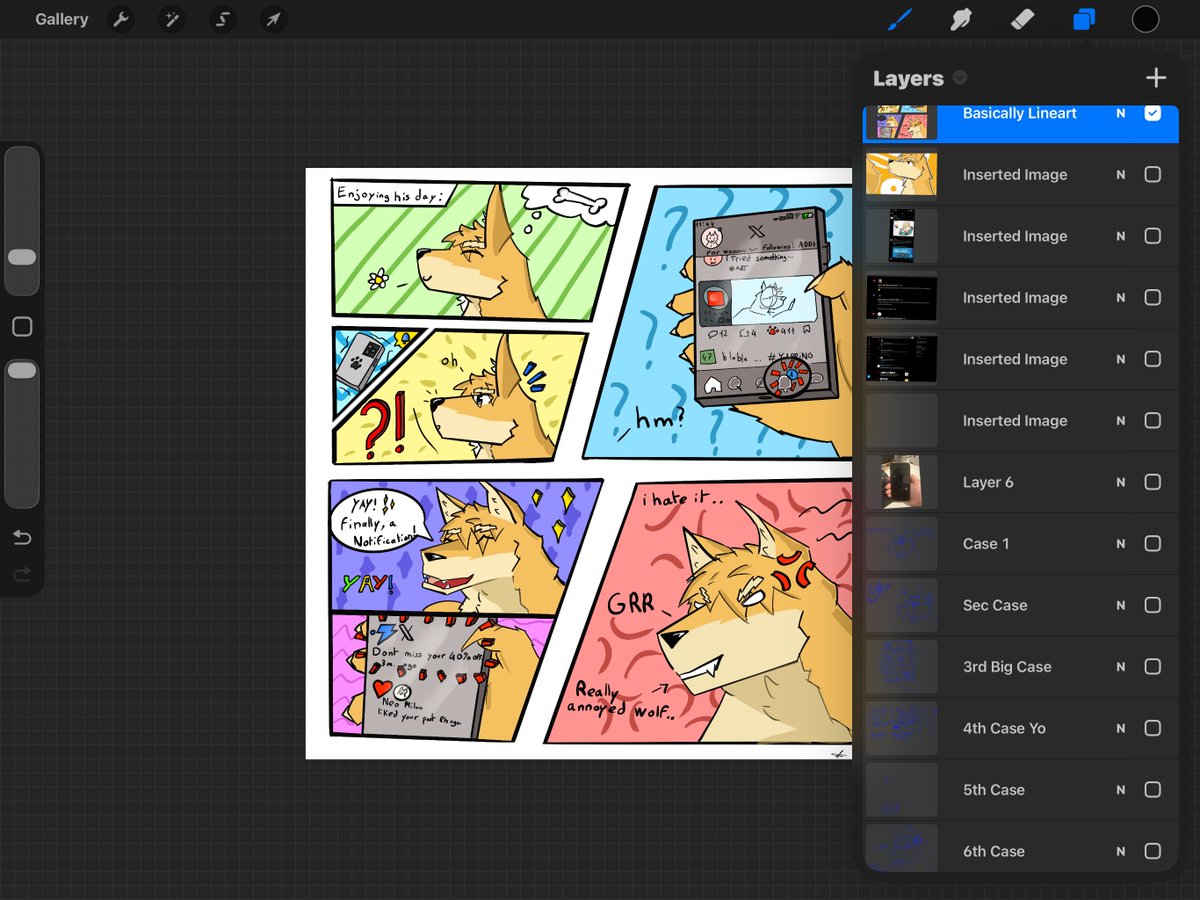
Task: Adjust the brush opacity slider
Action: 22,370
